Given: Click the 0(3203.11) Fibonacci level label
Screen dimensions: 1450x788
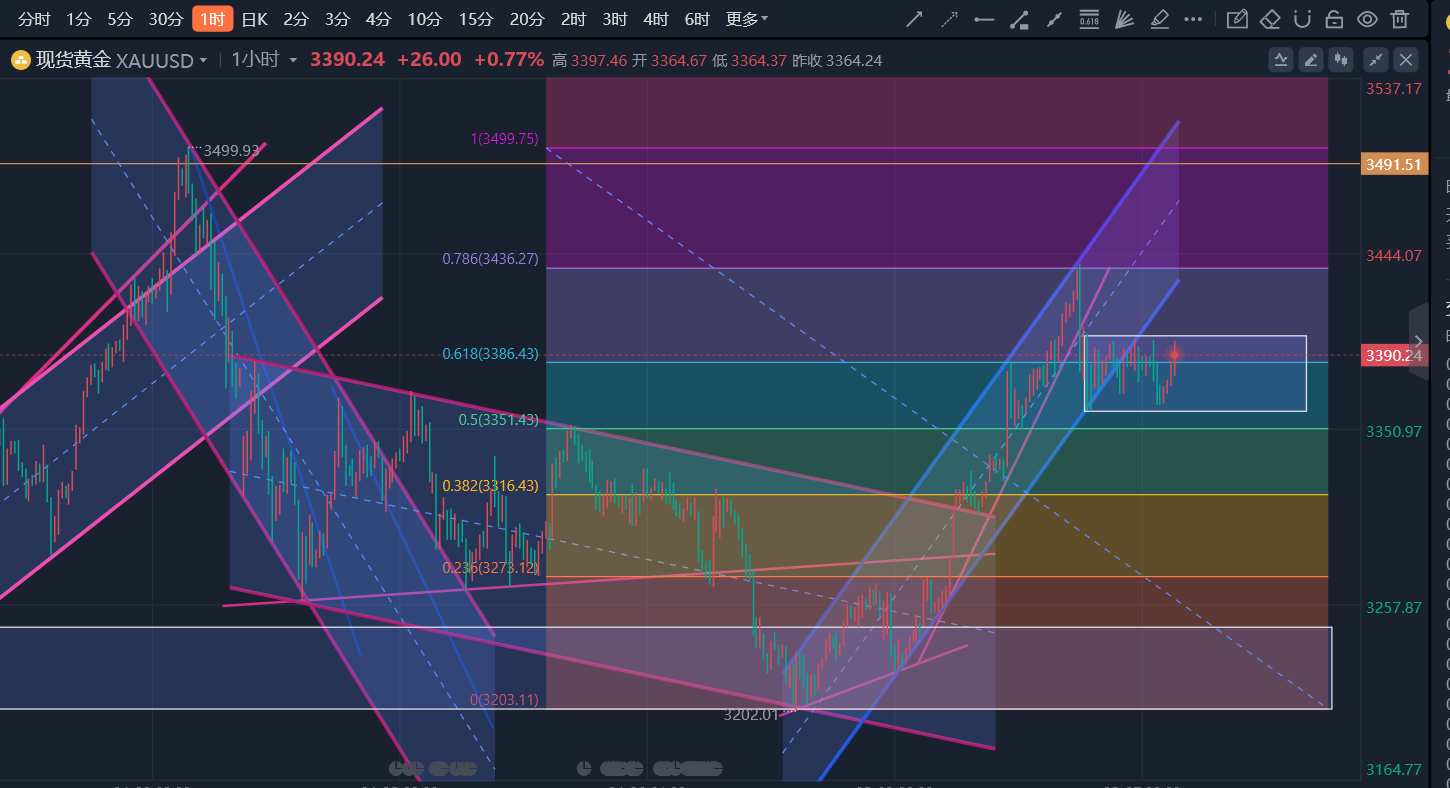Looking at the screenshot, I should pos(504,700).
